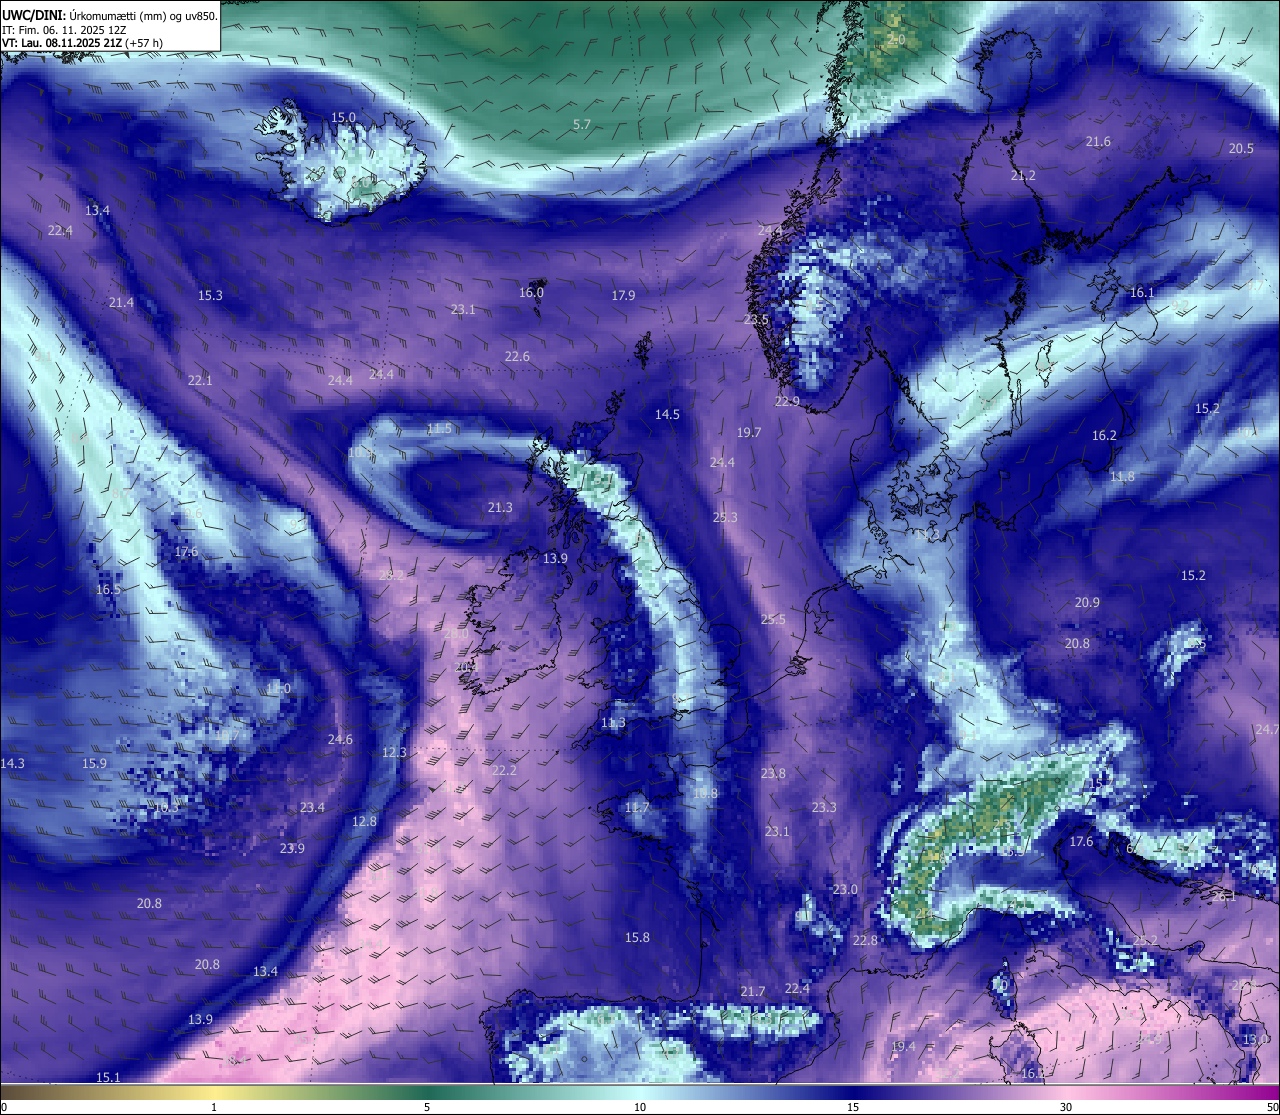Click the 20.9 value label

tap(1087, 602)
